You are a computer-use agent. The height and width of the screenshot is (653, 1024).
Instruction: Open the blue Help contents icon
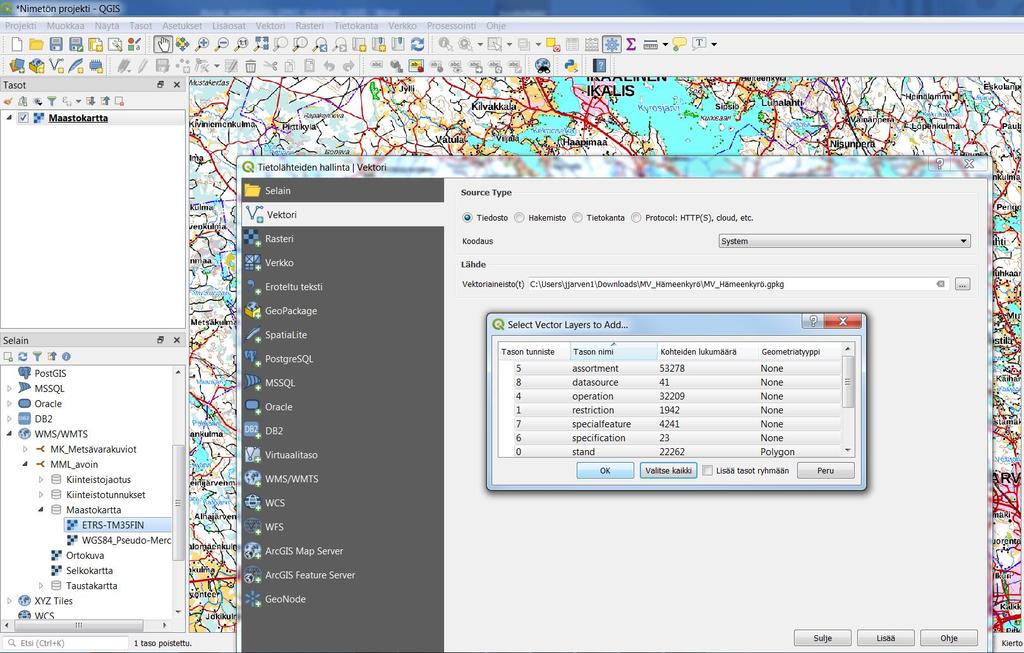click(600, 65)
